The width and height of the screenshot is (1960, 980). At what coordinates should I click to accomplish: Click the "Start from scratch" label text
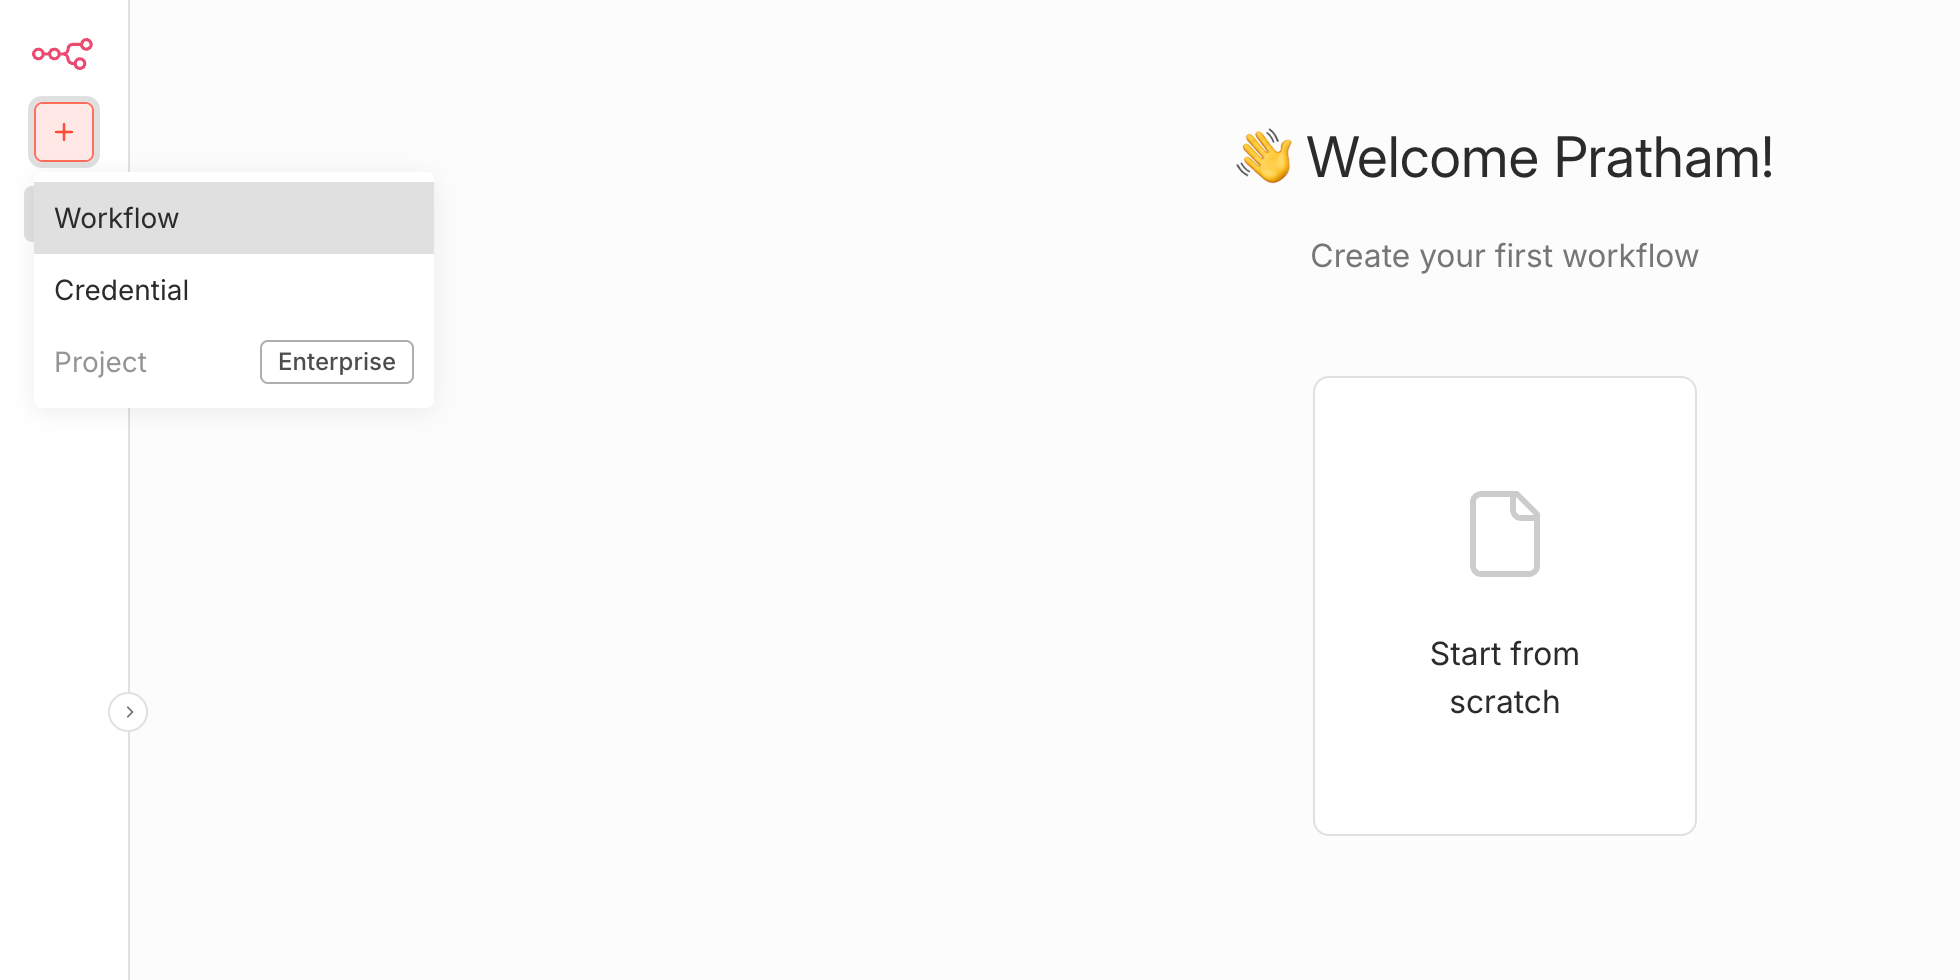click(x=1504, y=678)
